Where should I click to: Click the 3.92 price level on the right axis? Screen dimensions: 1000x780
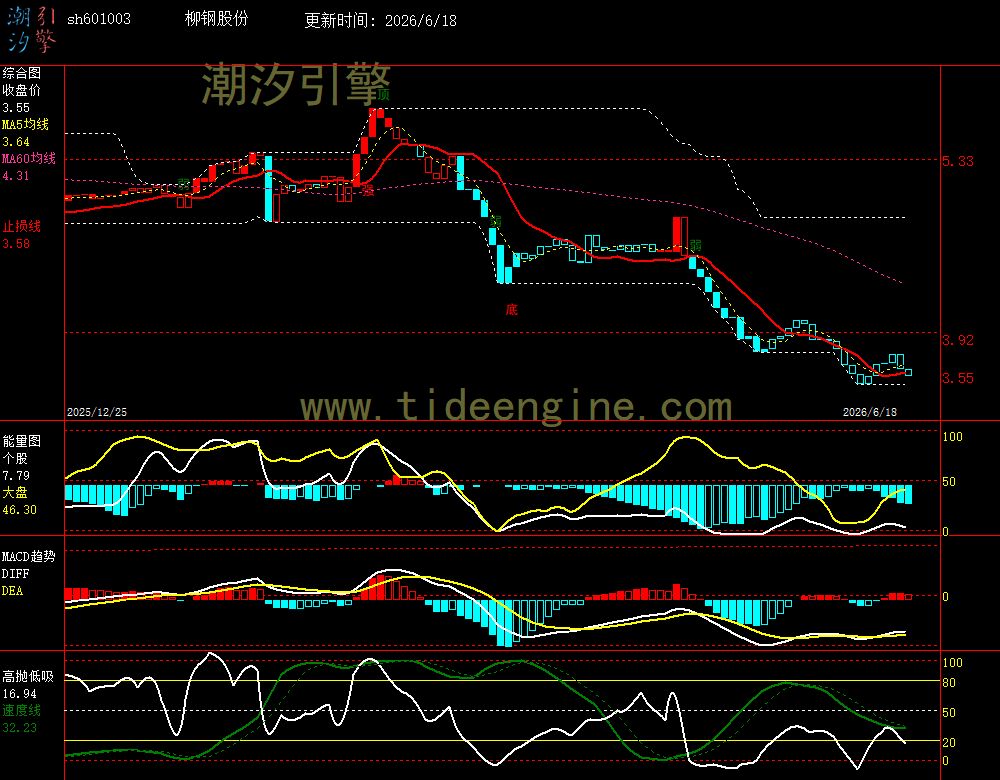click(x=958, y=340)
